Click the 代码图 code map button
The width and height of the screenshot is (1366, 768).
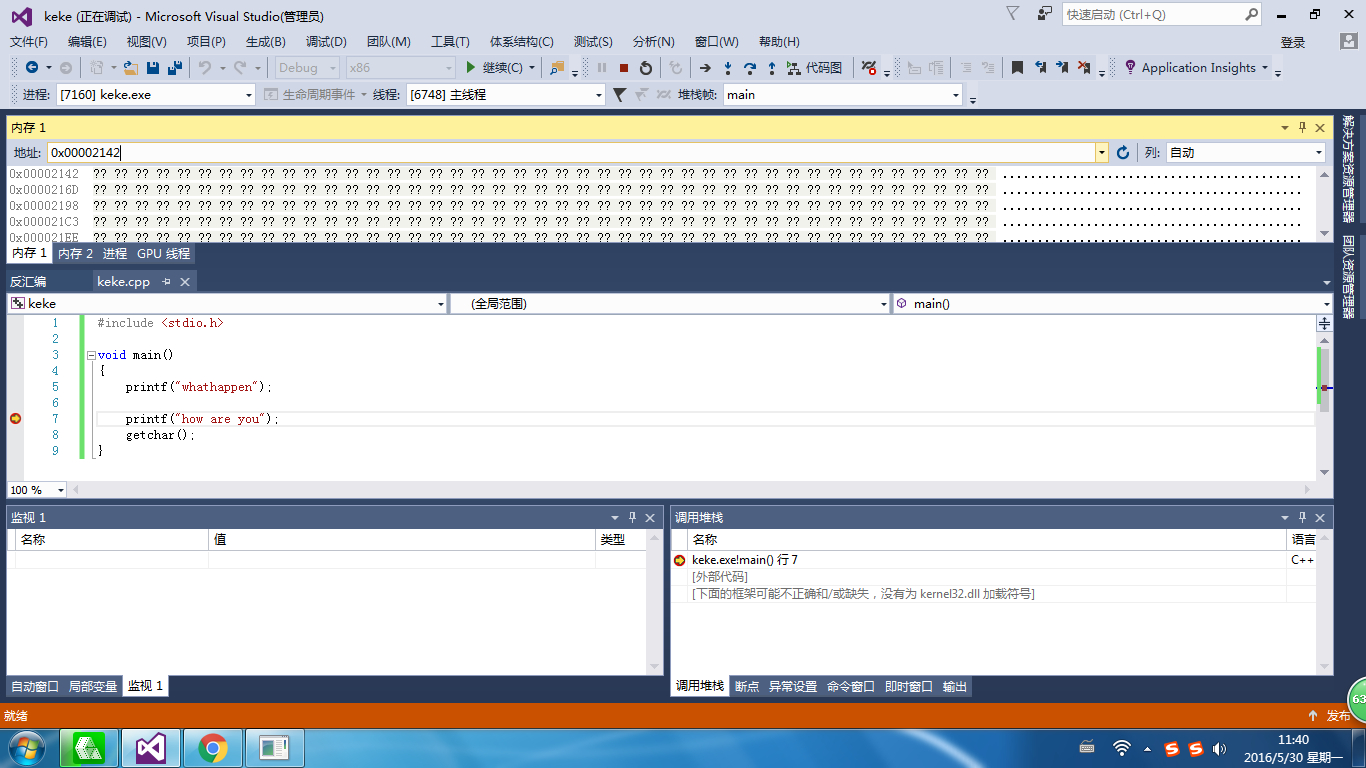click(814, 68)
